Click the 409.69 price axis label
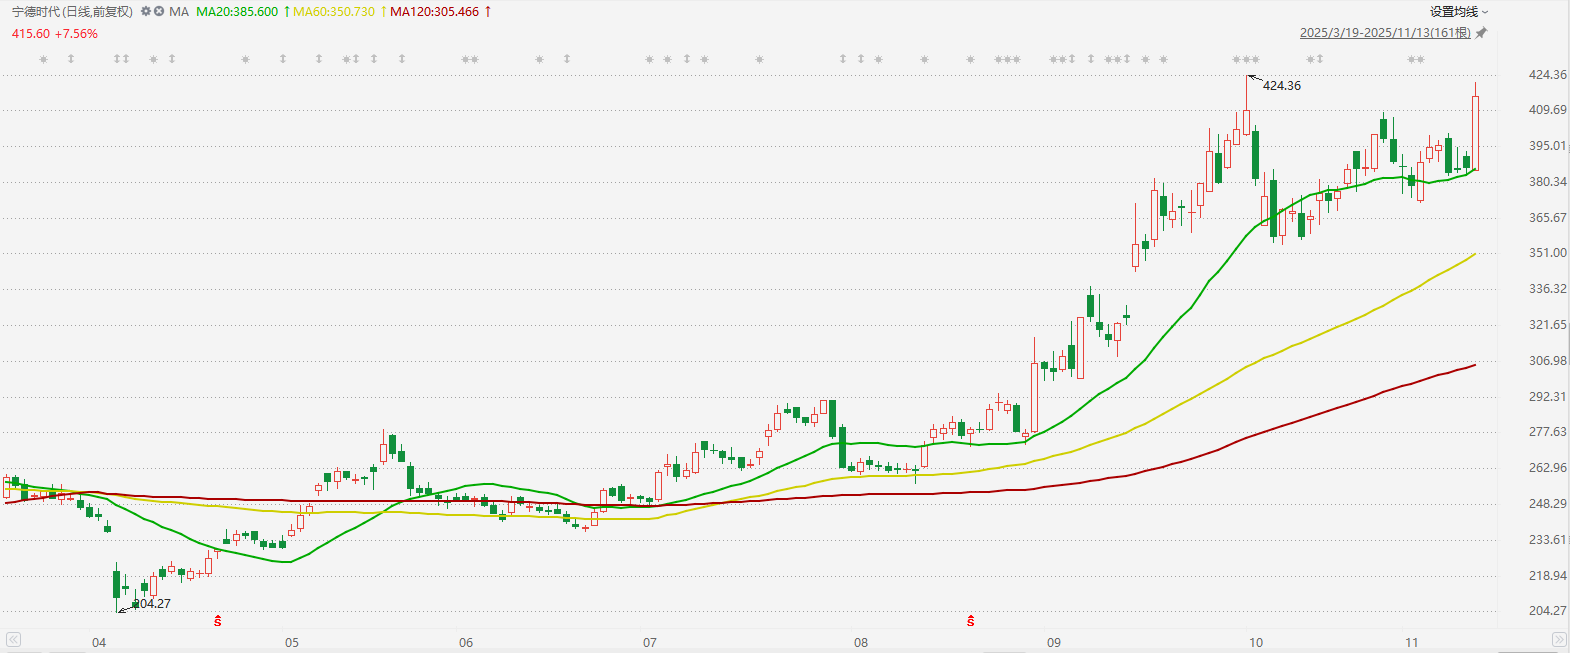 point(1548,110)
